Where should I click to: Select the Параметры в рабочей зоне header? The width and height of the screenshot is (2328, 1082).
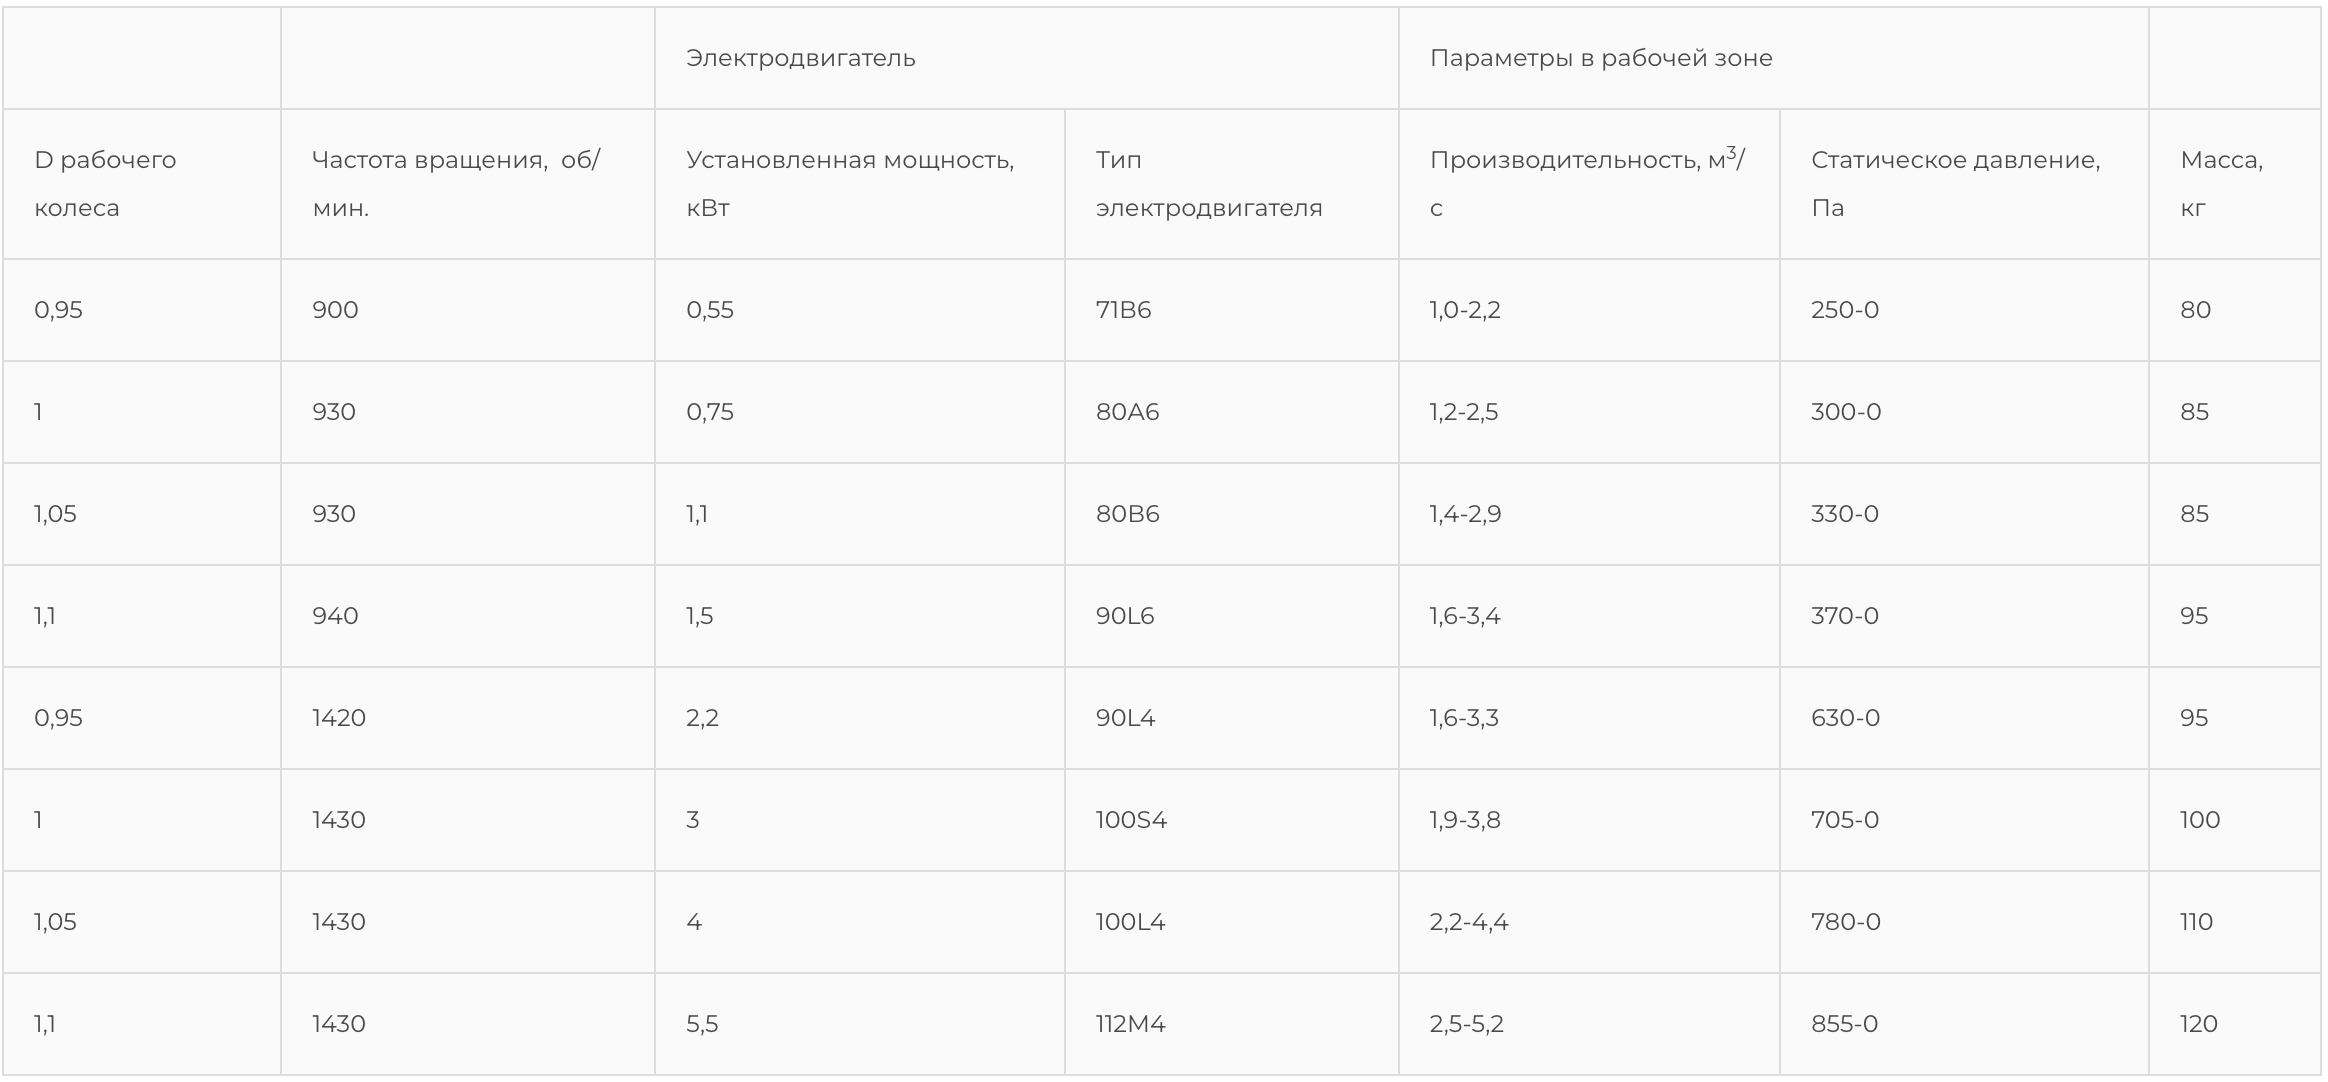pyautogui.click(x=1600, y=58)
